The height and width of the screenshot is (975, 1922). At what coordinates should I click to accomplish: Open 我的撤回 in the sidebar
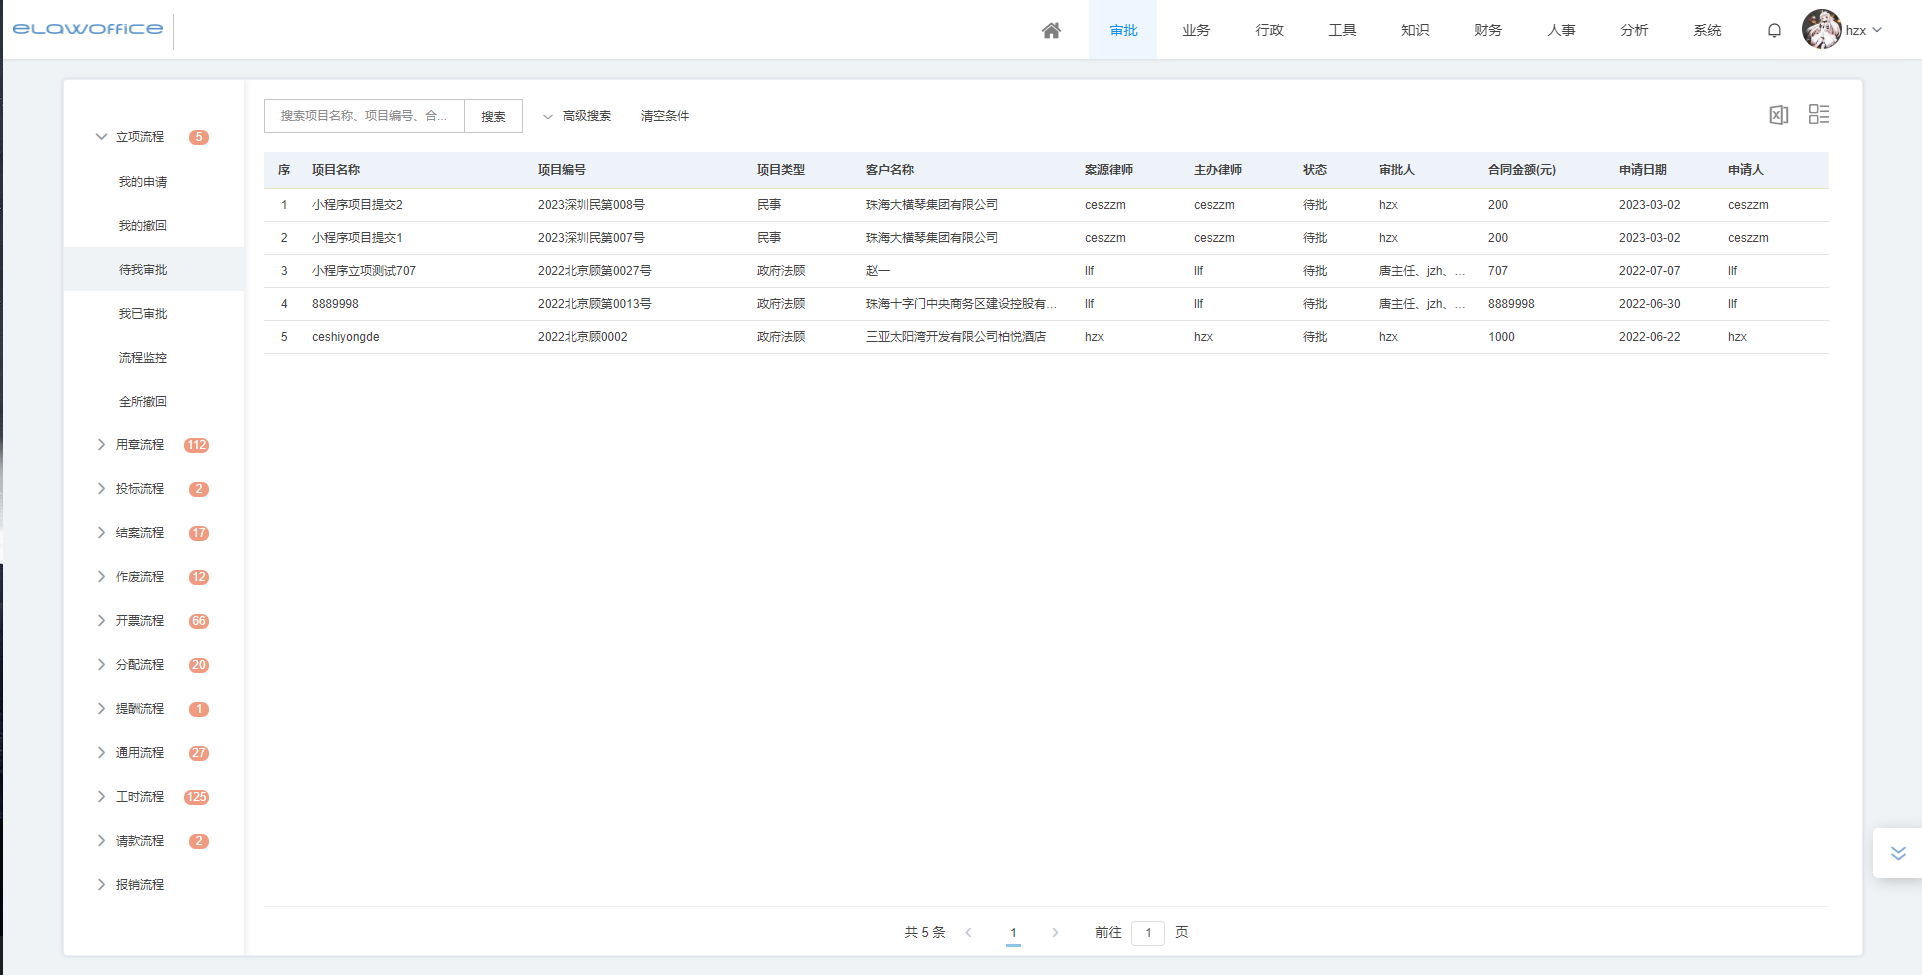143,226
